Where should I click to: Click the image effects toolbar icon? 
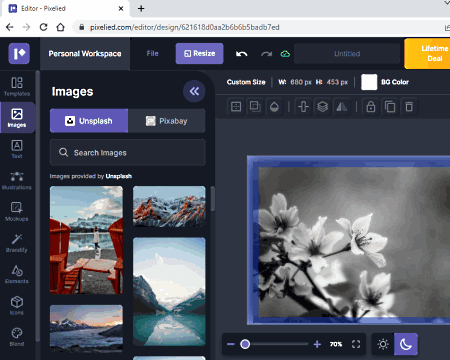click(236, 107)
